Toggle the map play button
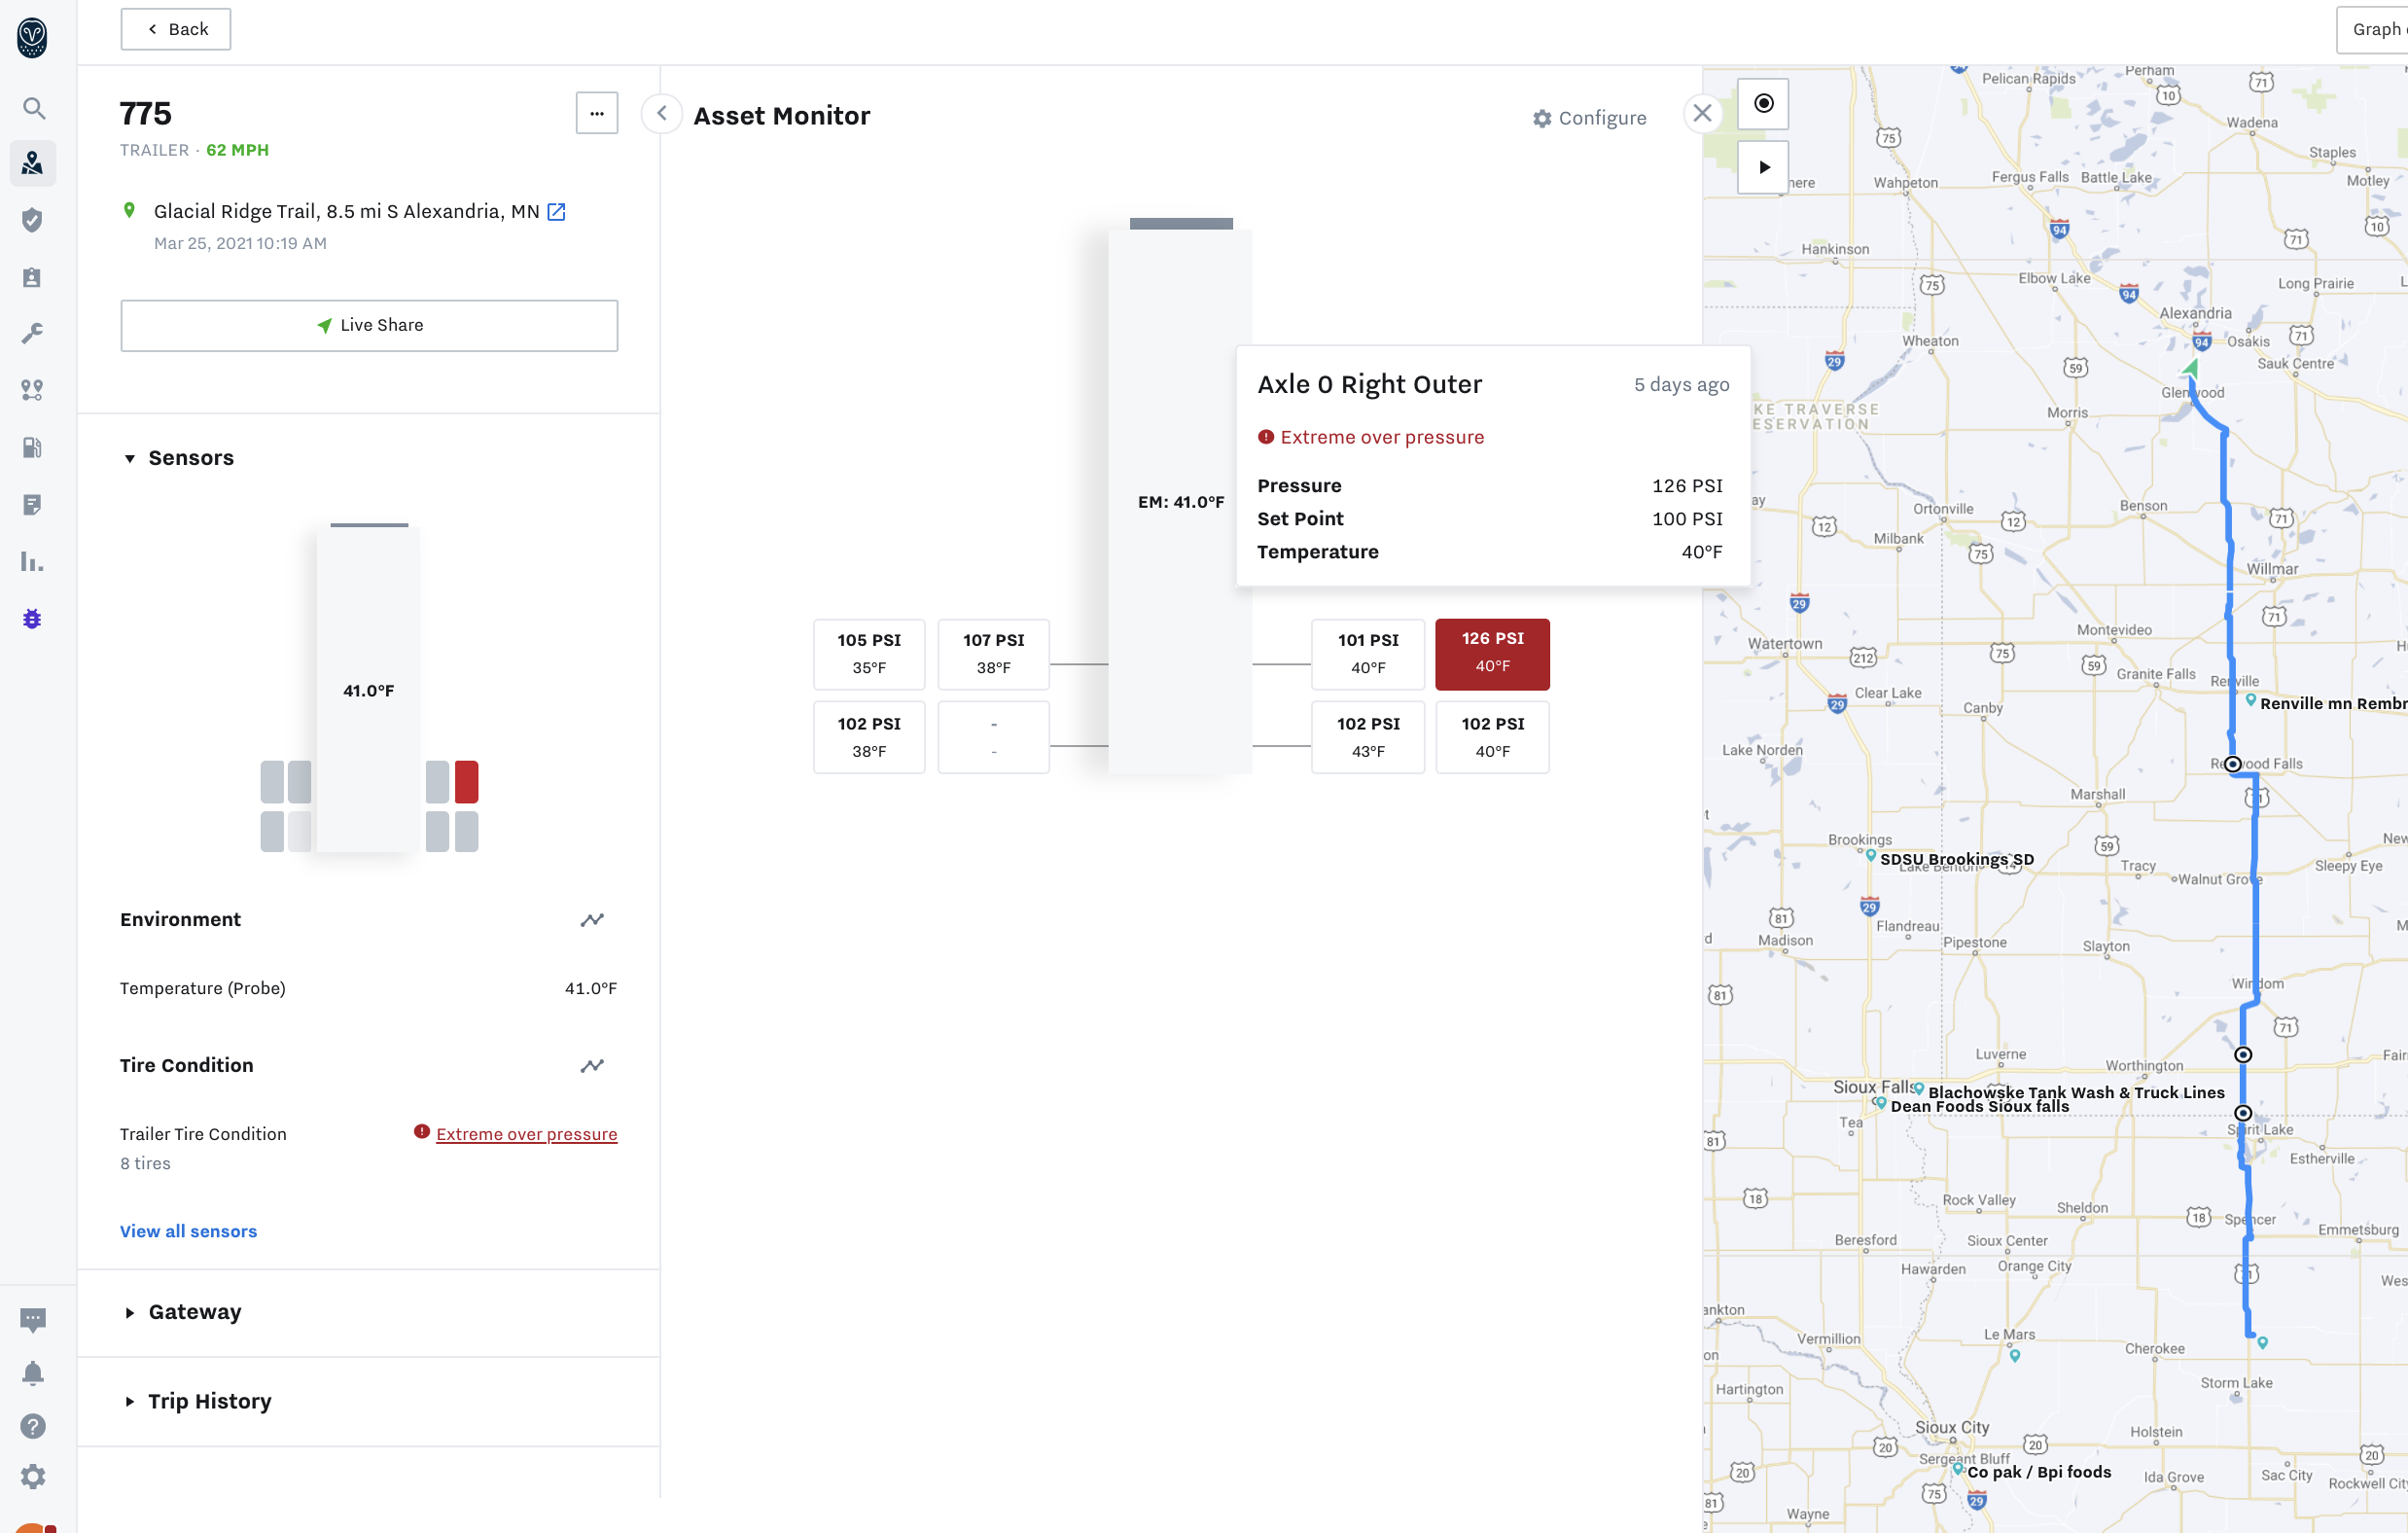Screen dimensions: 2408x1533 coord(1762,167)
